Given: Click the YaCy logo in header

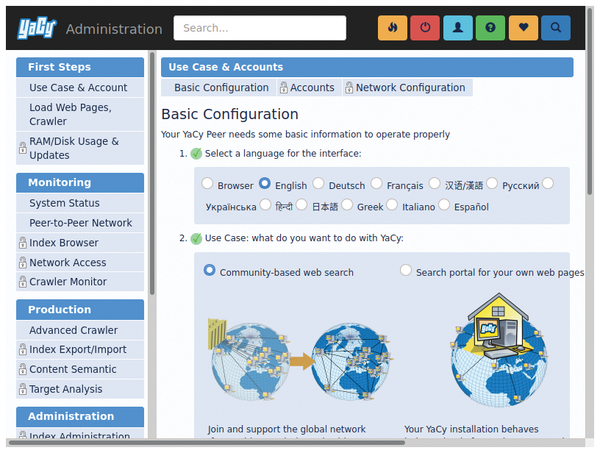Looking at the screenshot, I should 37,28.
